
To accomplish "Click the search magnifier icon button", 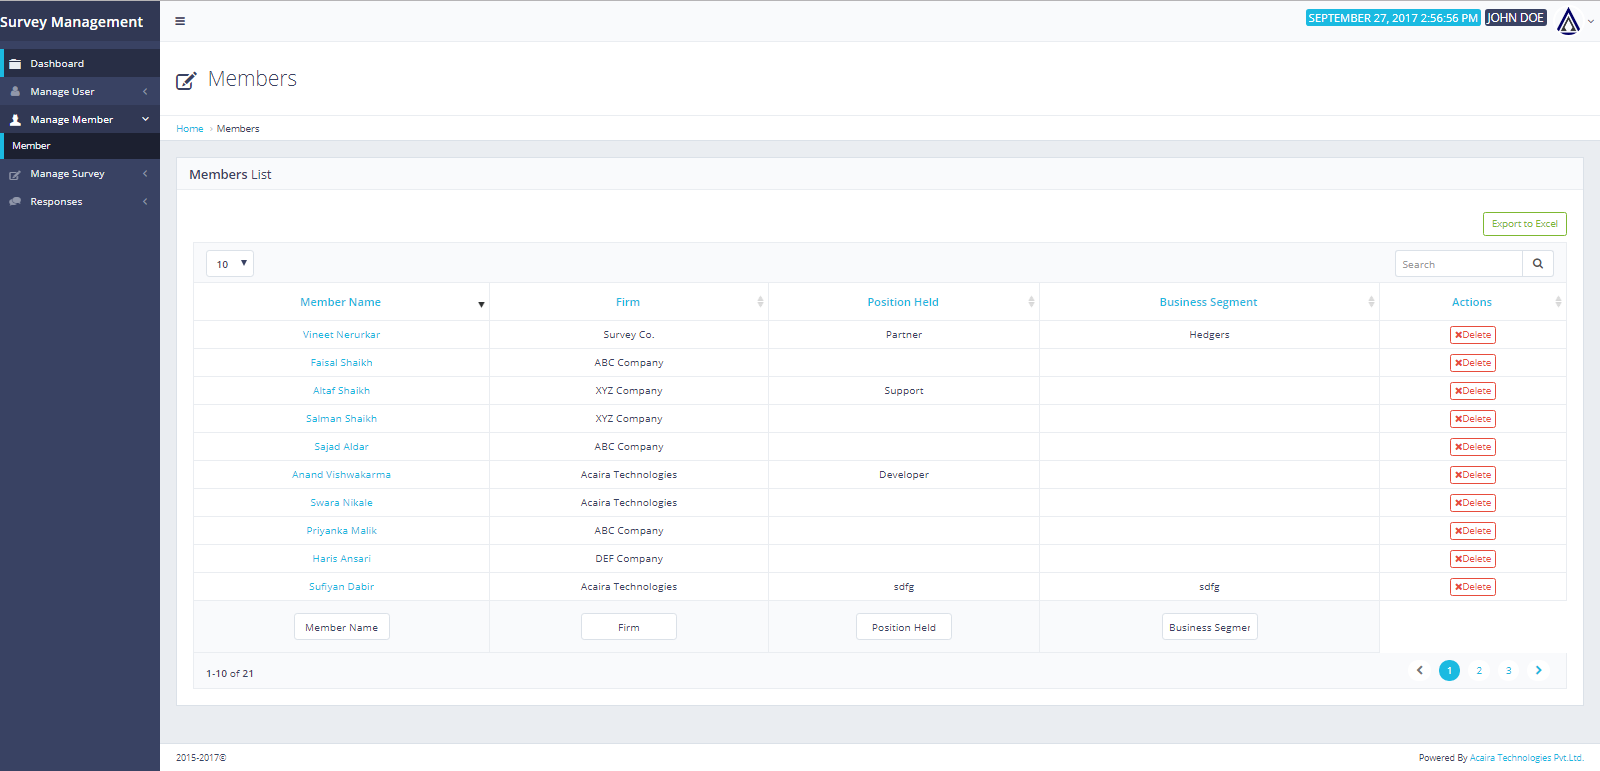I will [x=1537, y=264].
